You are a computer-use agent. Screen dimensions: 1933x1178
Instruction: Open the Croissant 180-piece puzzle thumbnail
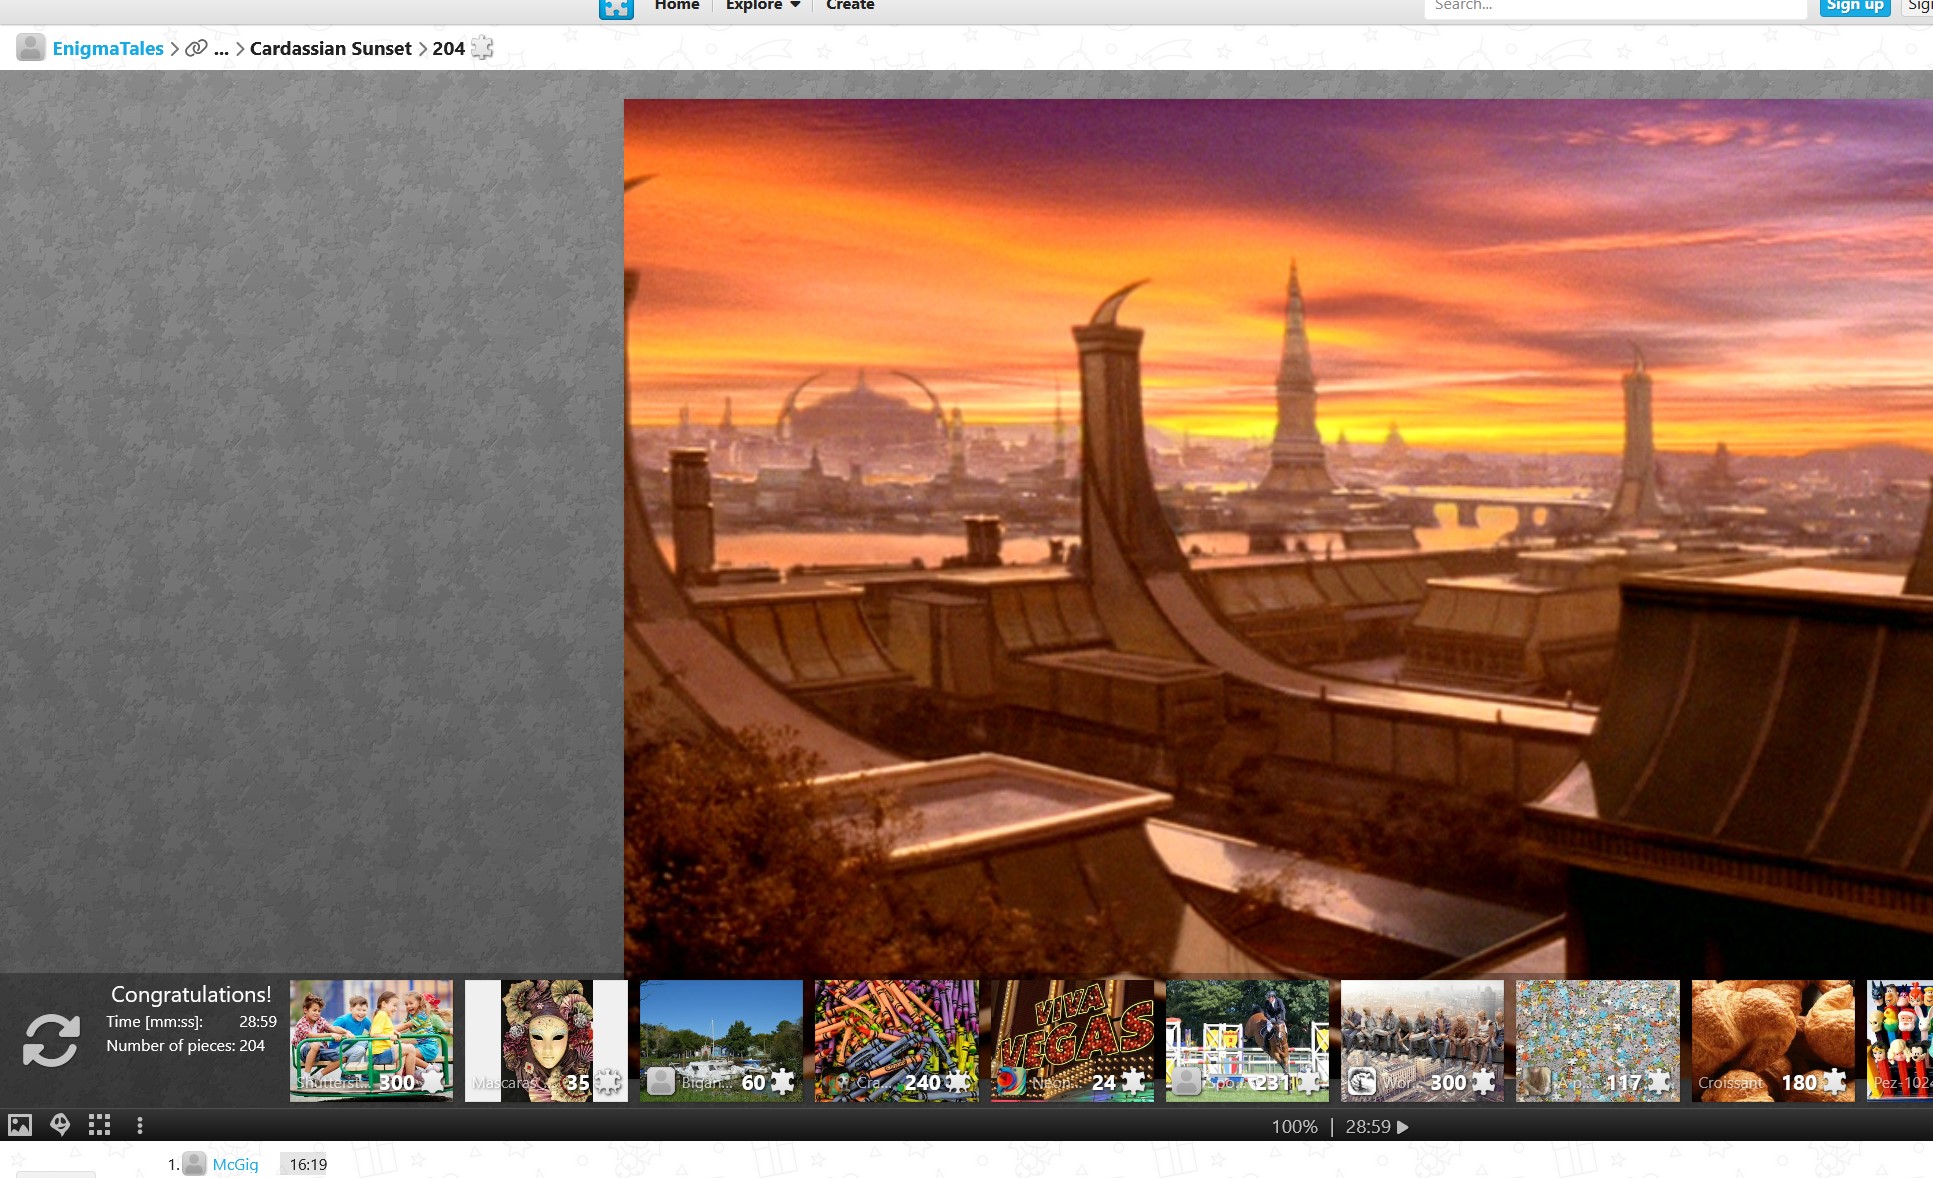point(1773,1041)
